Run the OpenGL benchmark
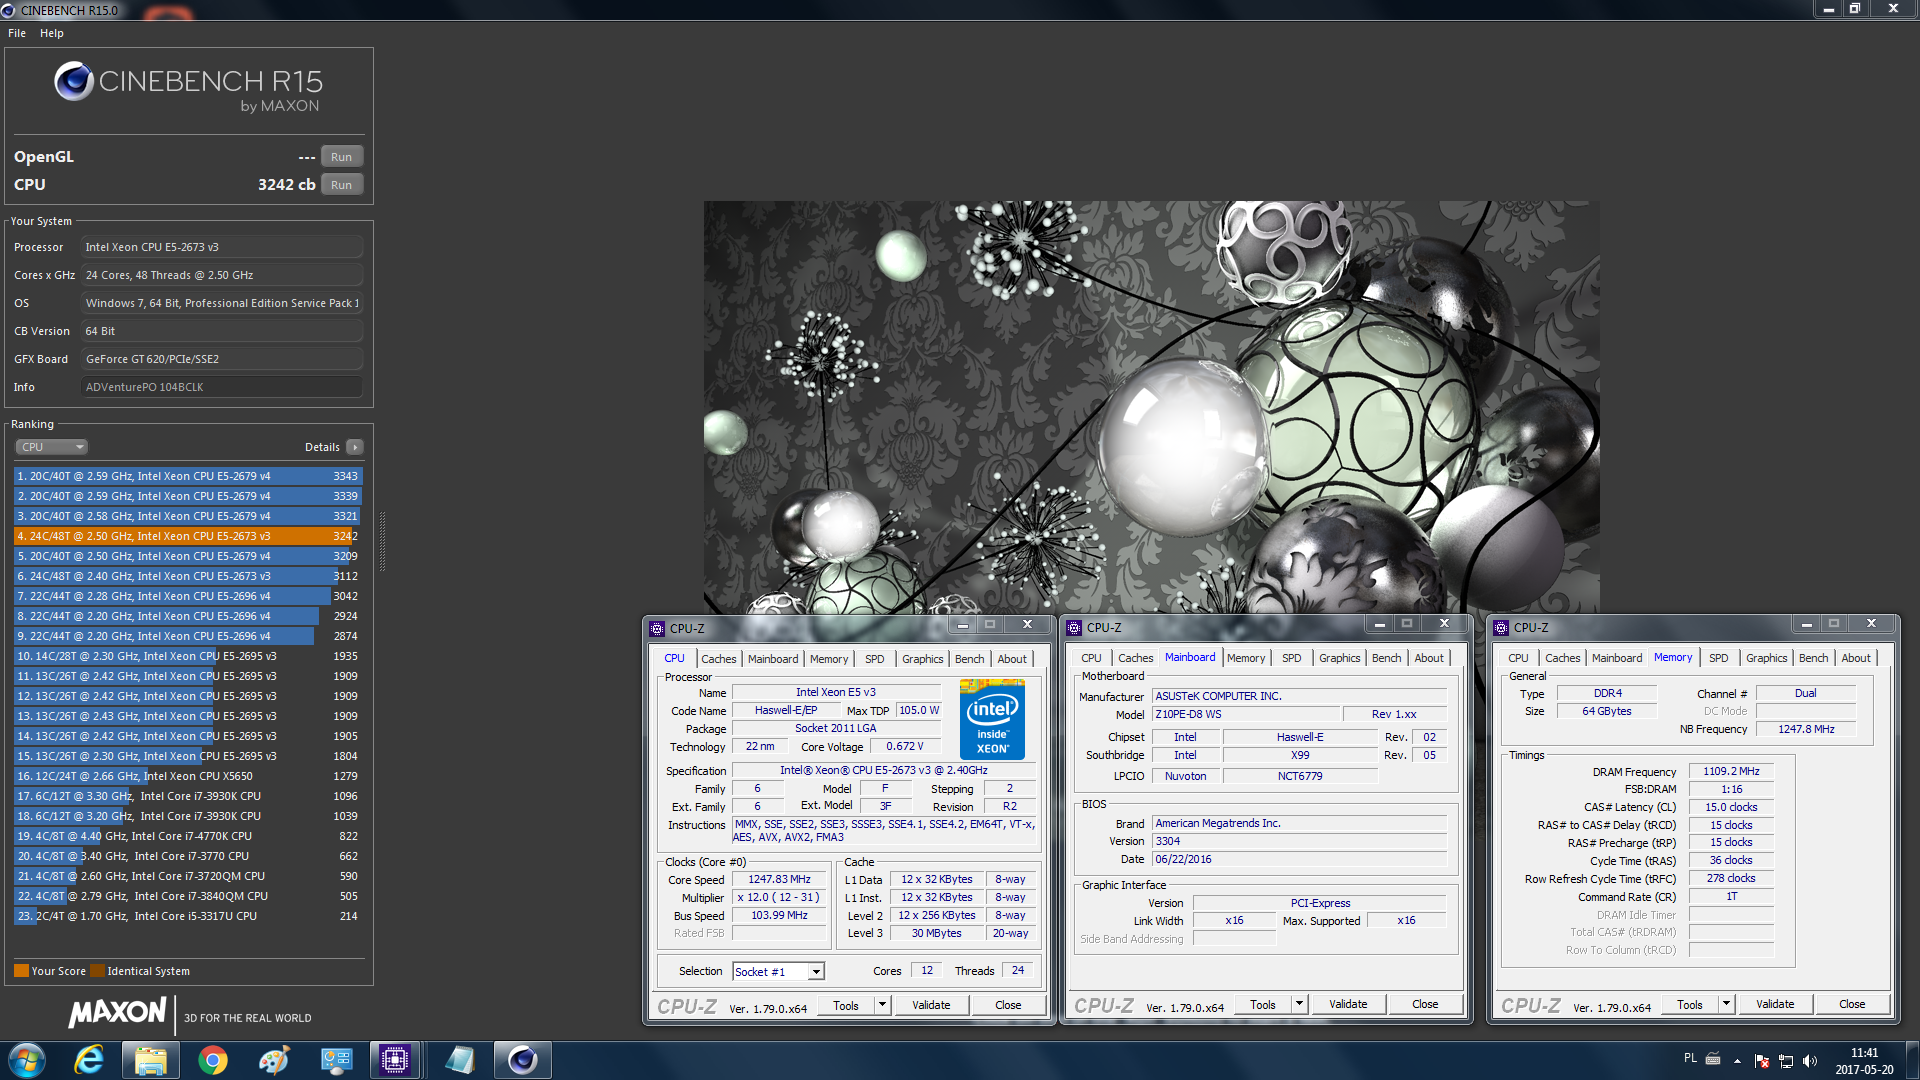The width and height of the screenshot is (1920, 1080). [341, 157]
